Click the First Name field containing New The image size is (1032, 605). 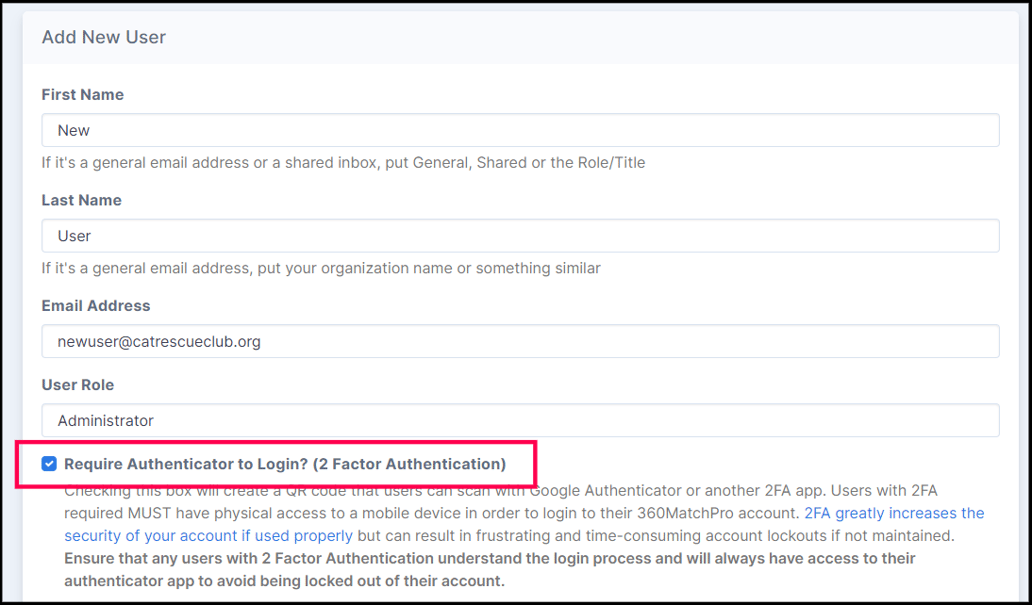pos(520,129)
